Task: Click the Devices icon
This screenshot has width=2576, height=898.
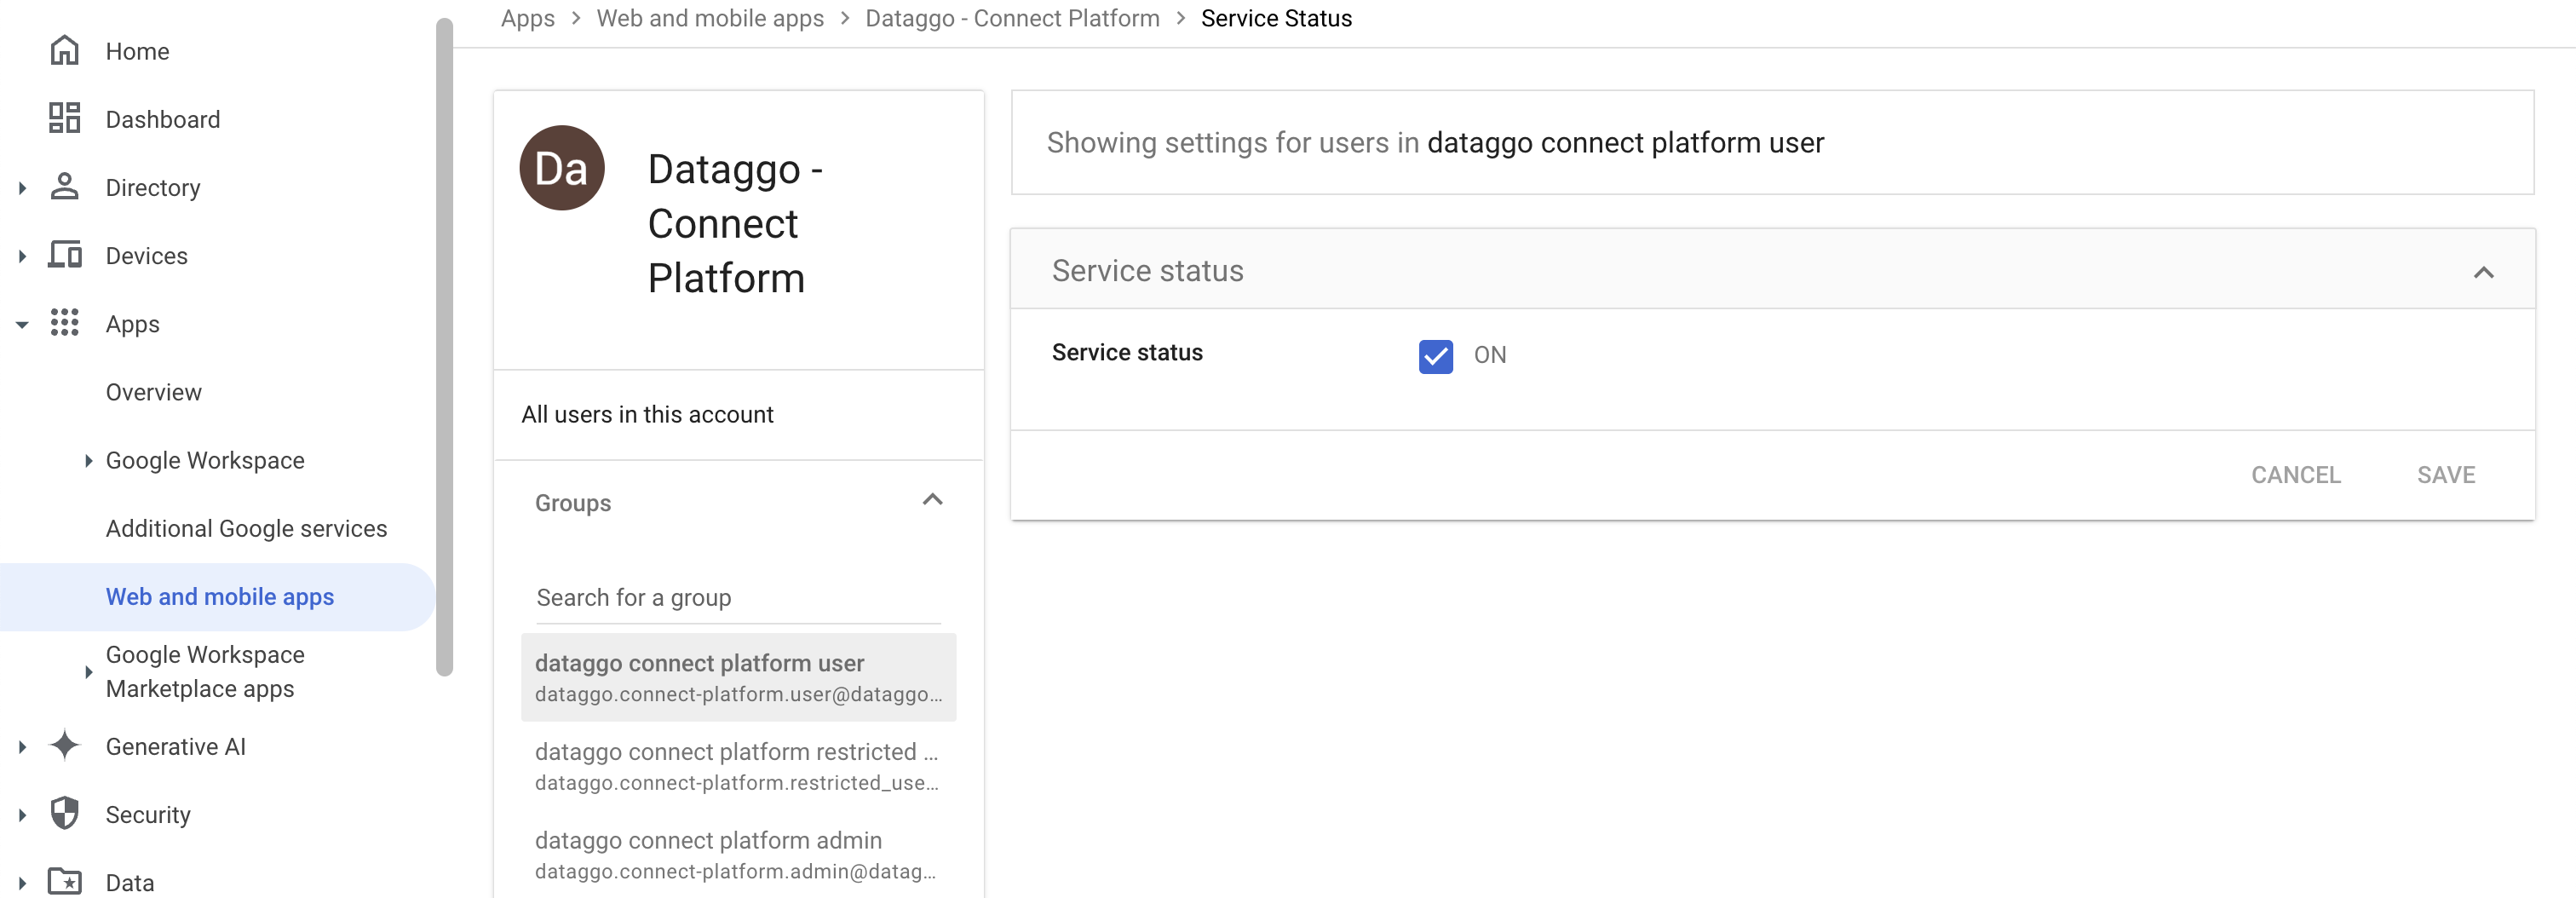Action: tap(64, 255)
